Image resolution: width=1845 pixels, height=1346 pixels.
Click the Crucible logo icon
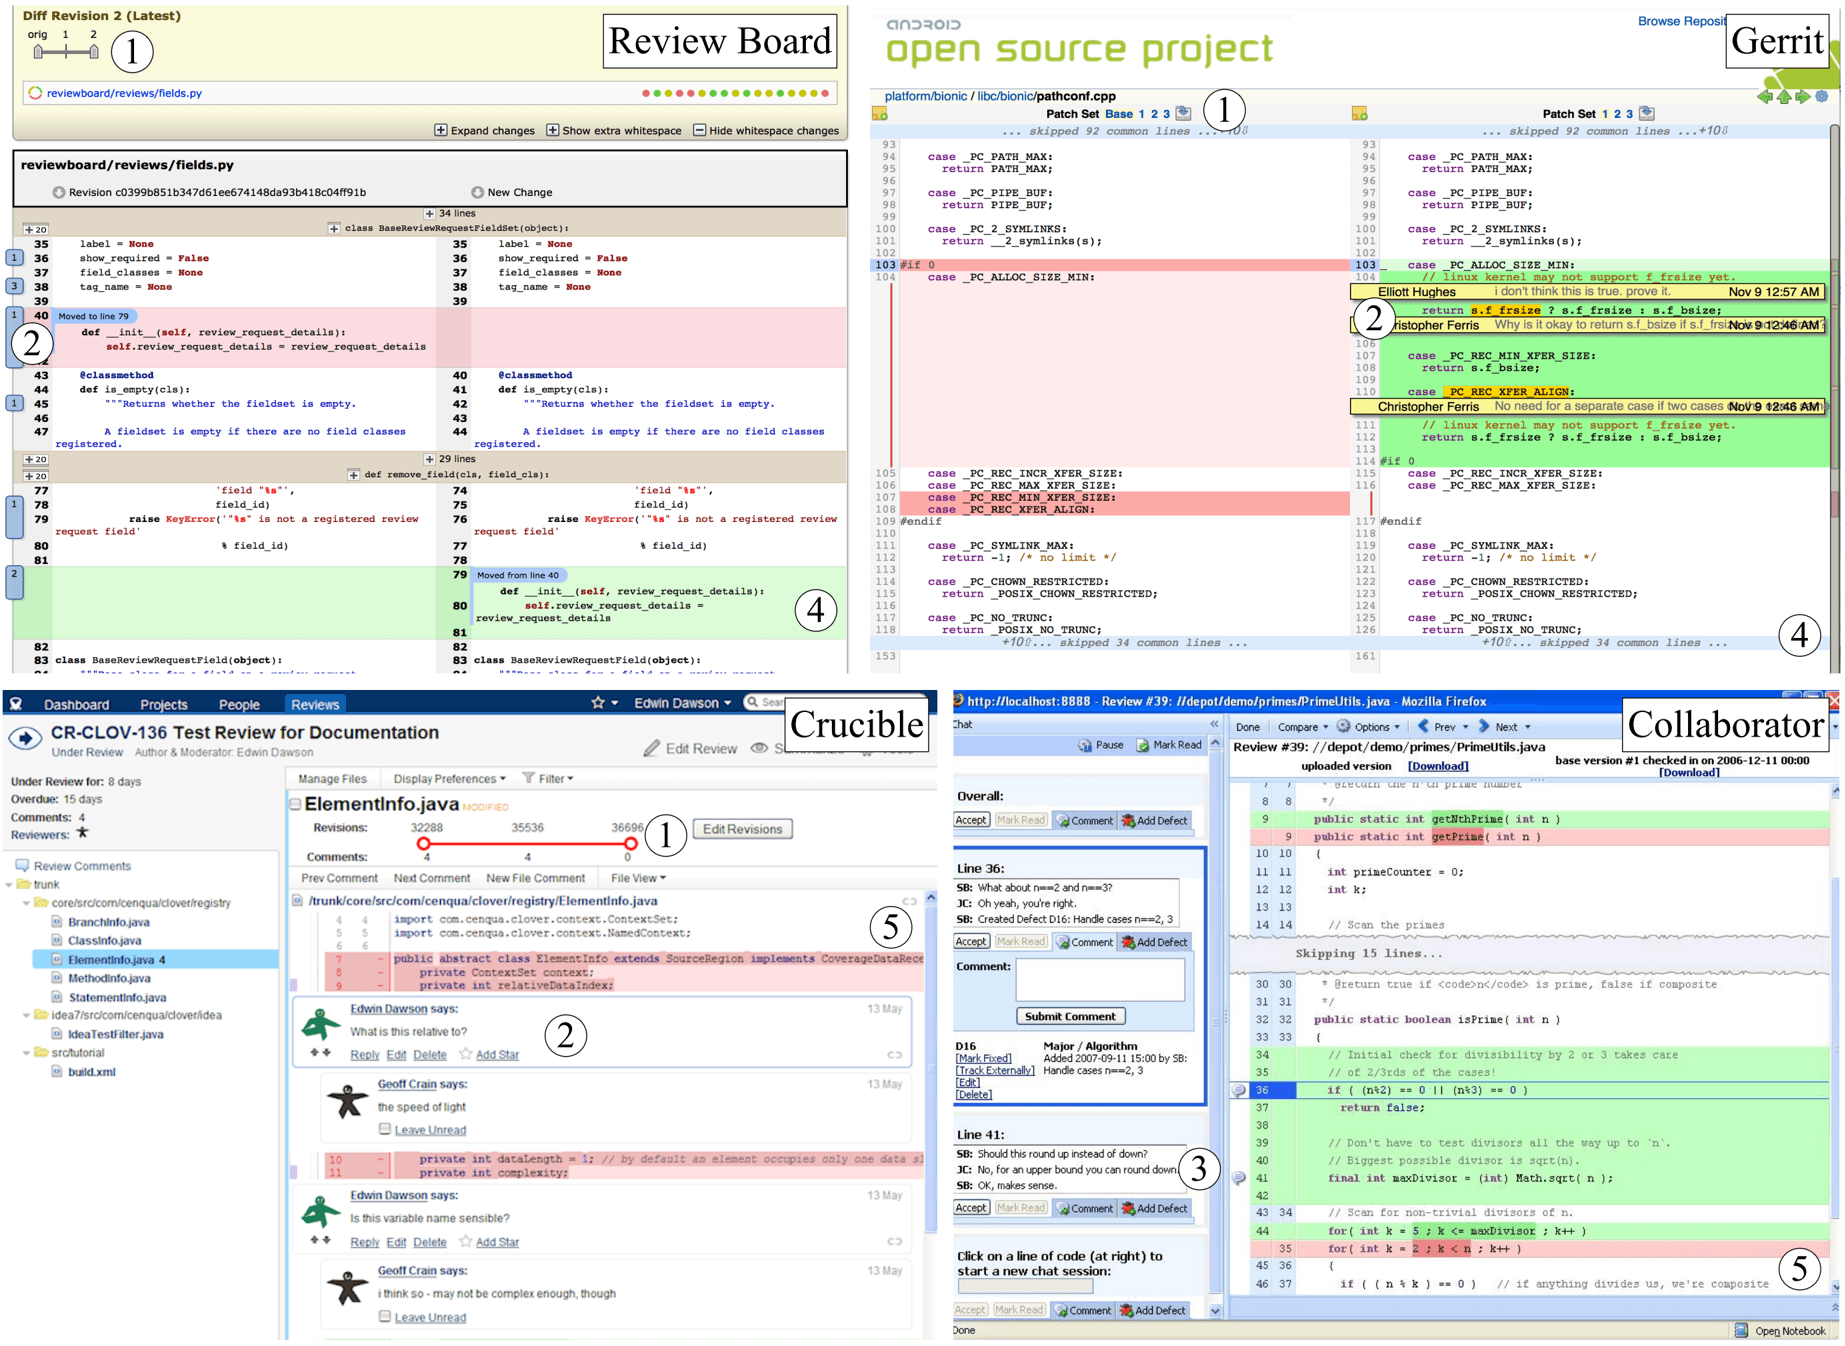pos(15,704)
